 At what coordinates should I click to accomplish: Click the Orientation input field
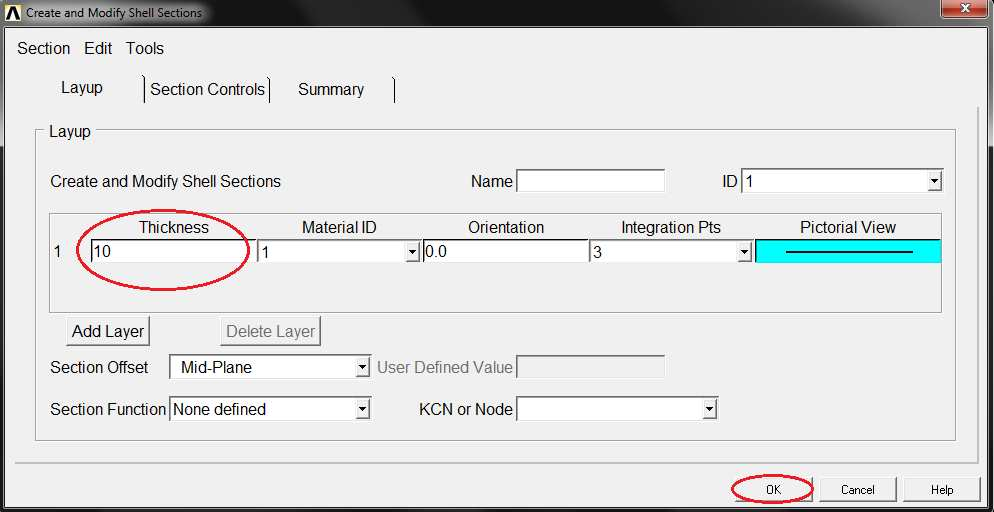pos(505,252)
